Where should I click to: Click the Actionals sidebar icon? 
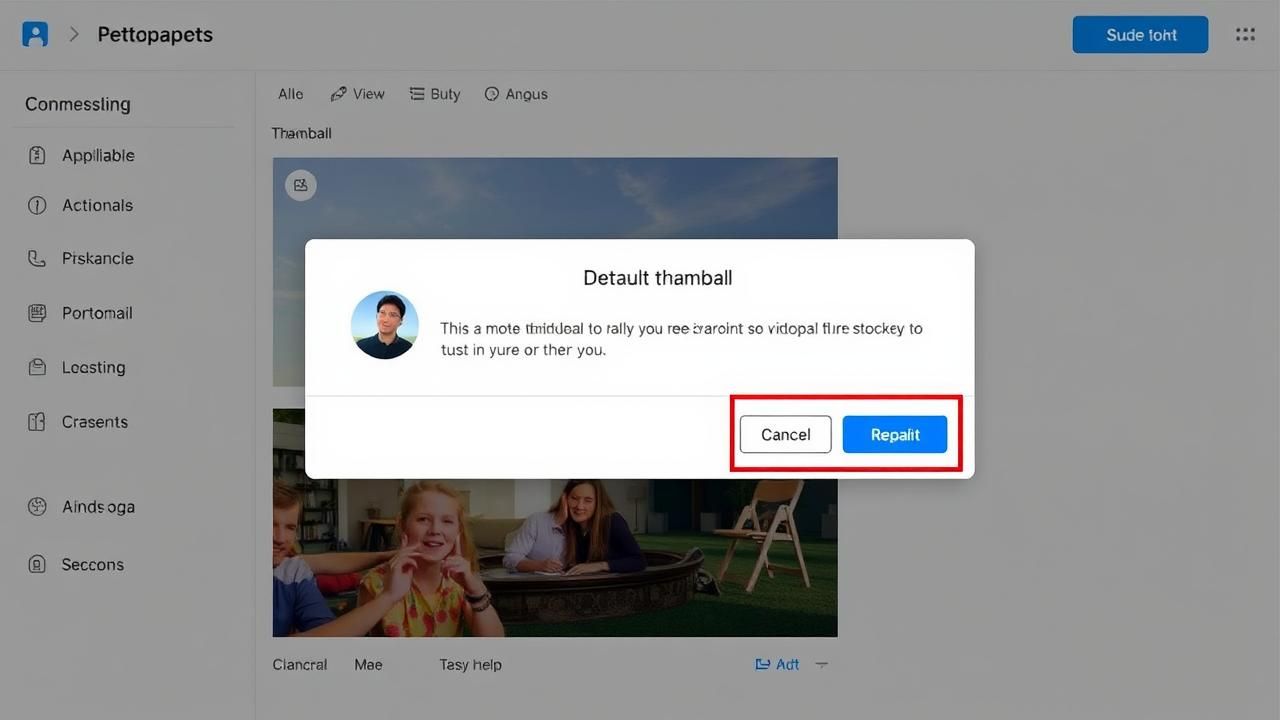(x=37, y=205)
